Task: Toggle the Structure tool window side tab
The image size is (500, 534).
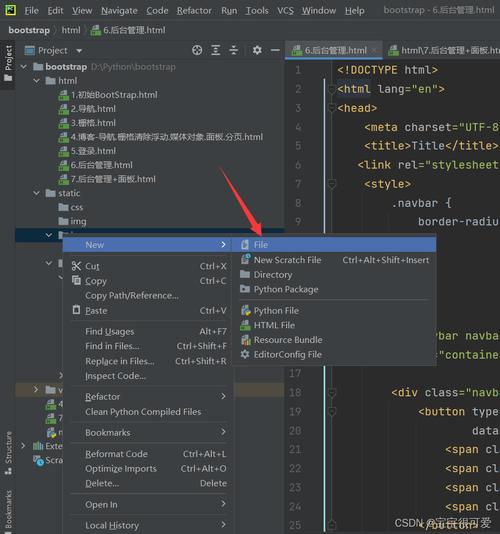Action: click(x=8, y=453)
